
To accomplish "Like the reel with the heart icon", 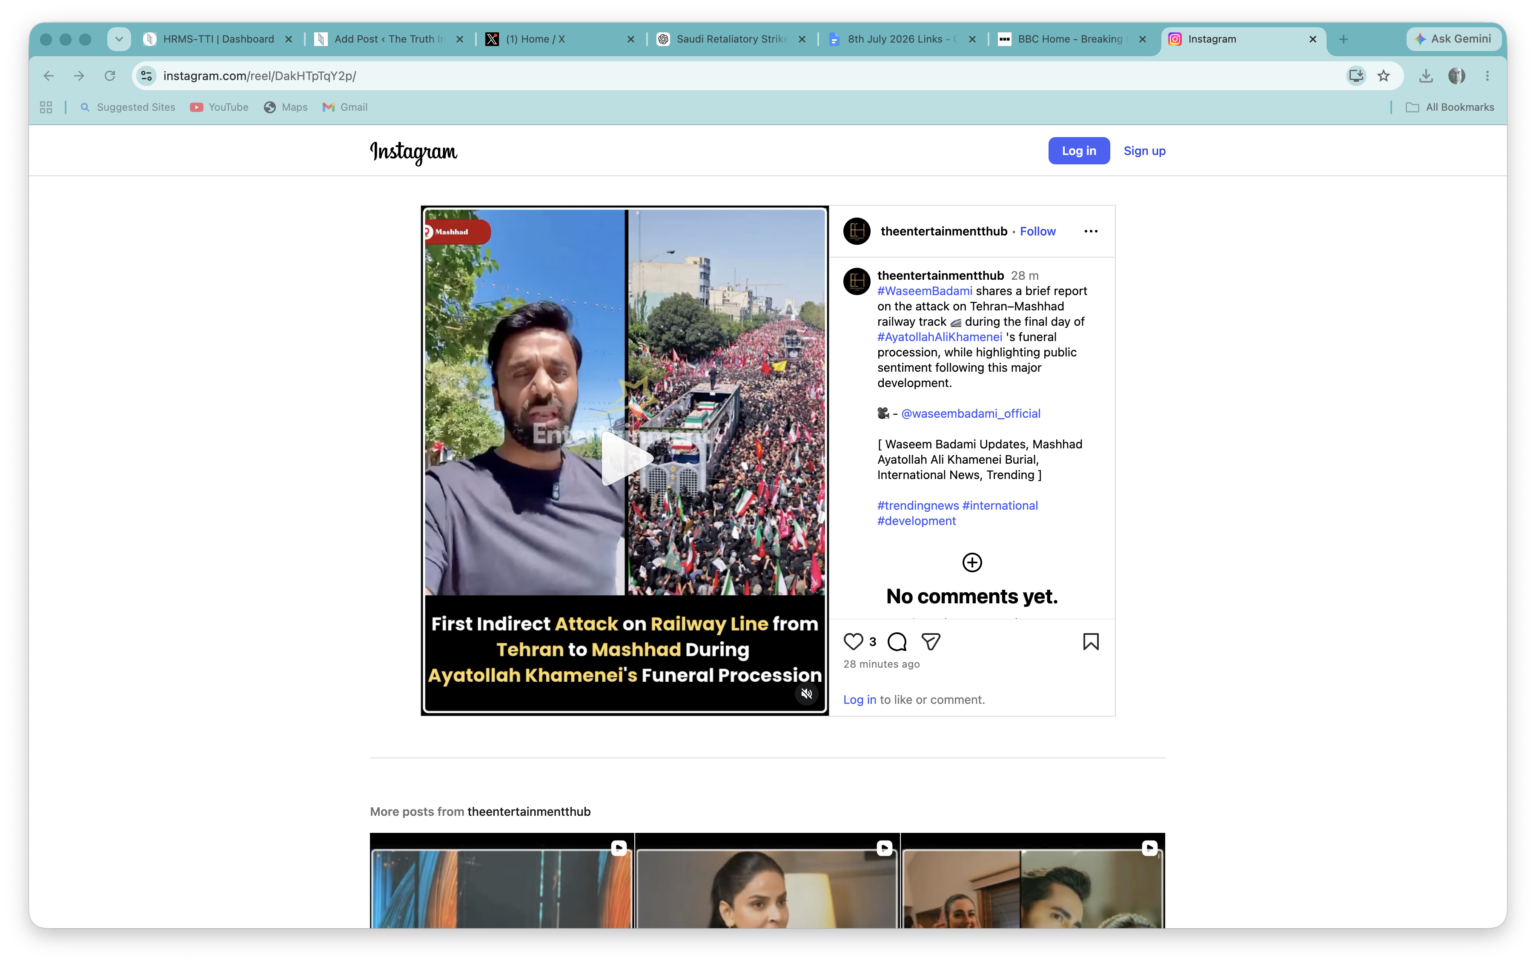I will click(853, 642).
